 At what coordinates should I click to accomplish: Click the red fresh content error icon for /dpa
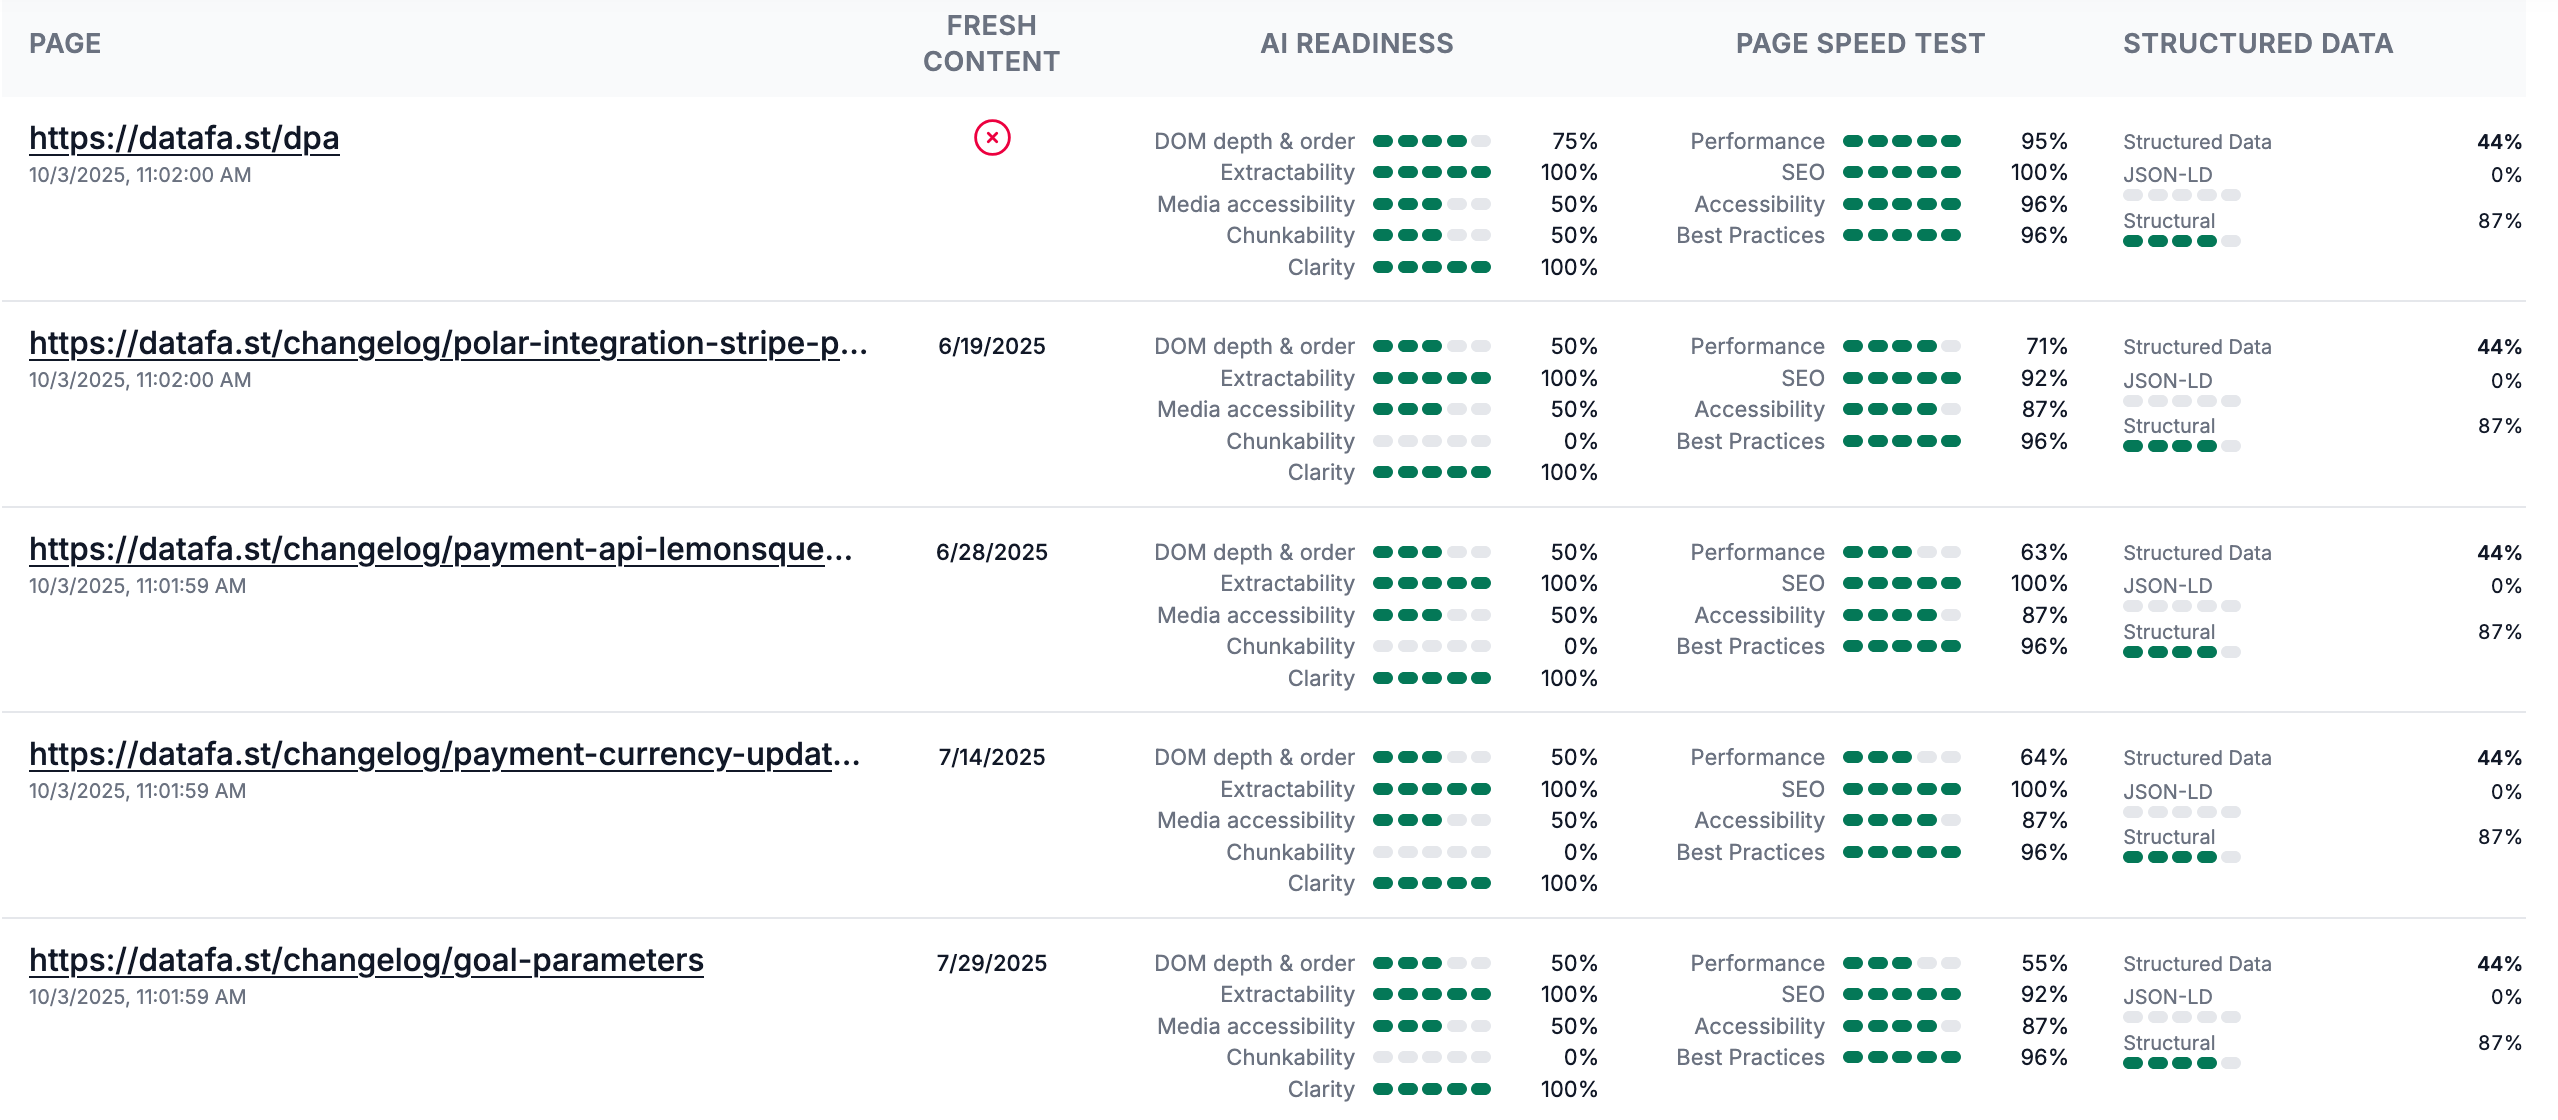[x=989, y=139]
